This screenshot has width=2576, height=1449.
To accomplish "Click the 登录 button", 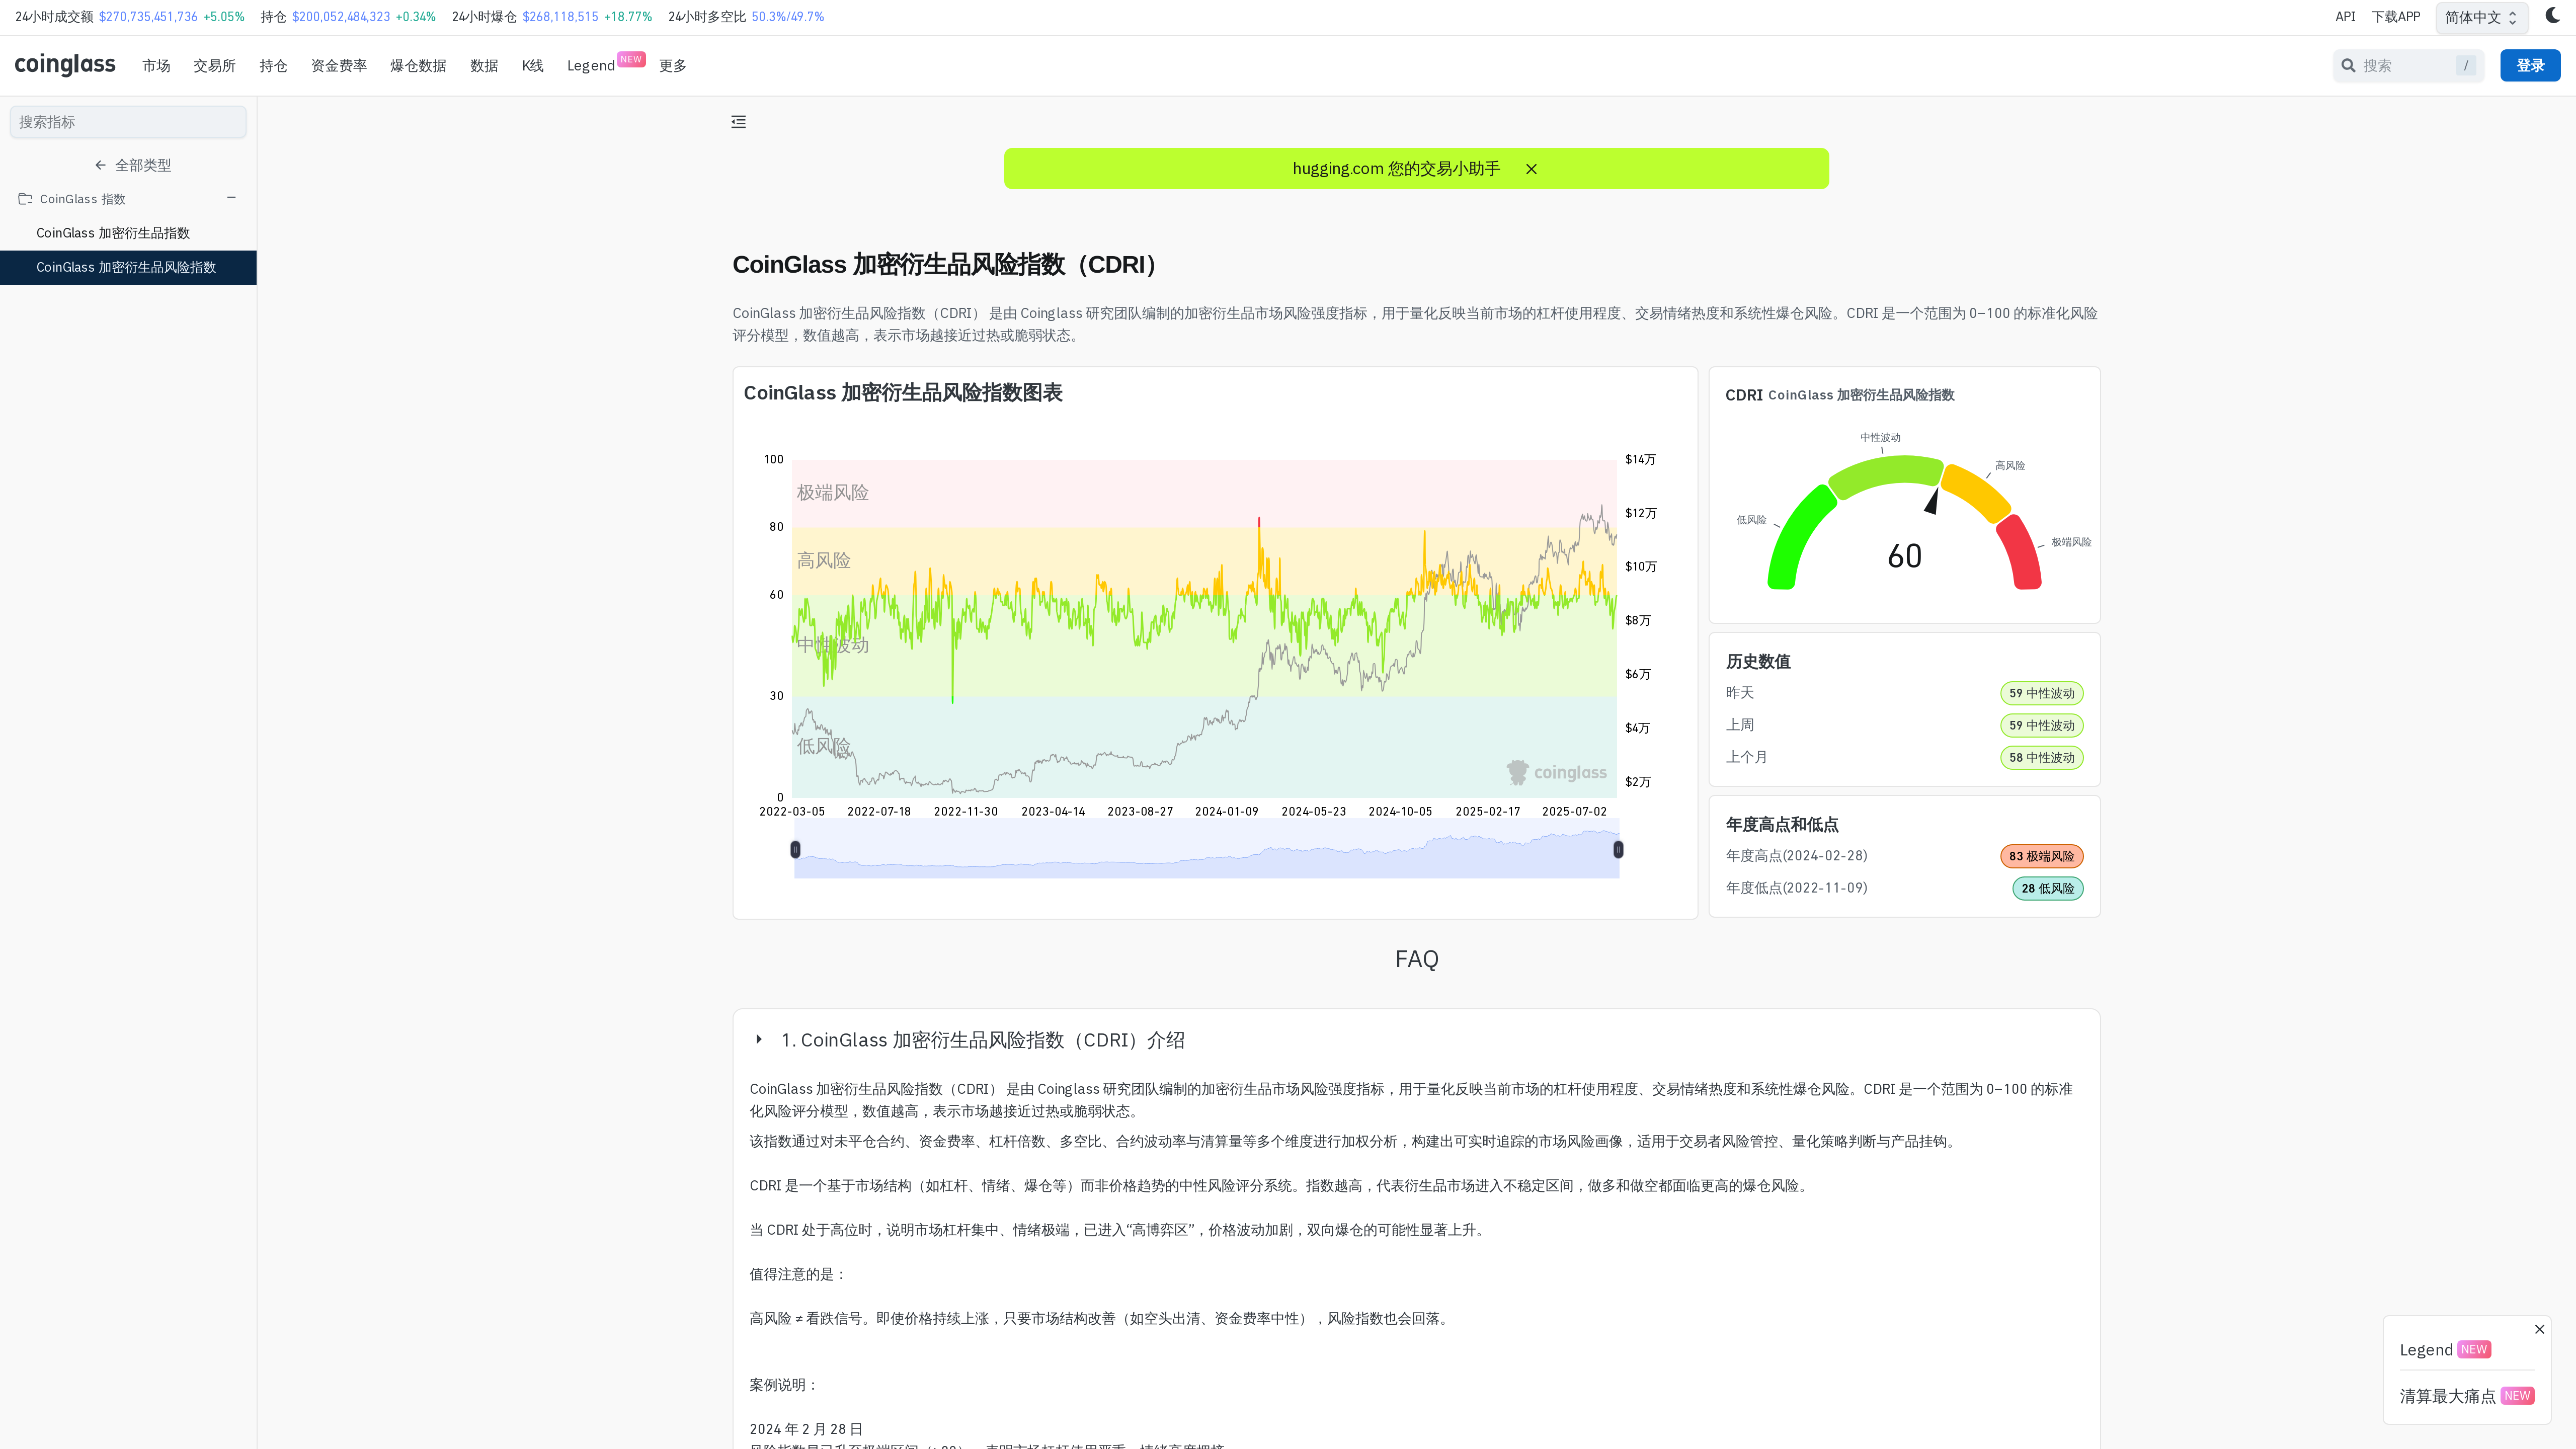I will 2530,66.
